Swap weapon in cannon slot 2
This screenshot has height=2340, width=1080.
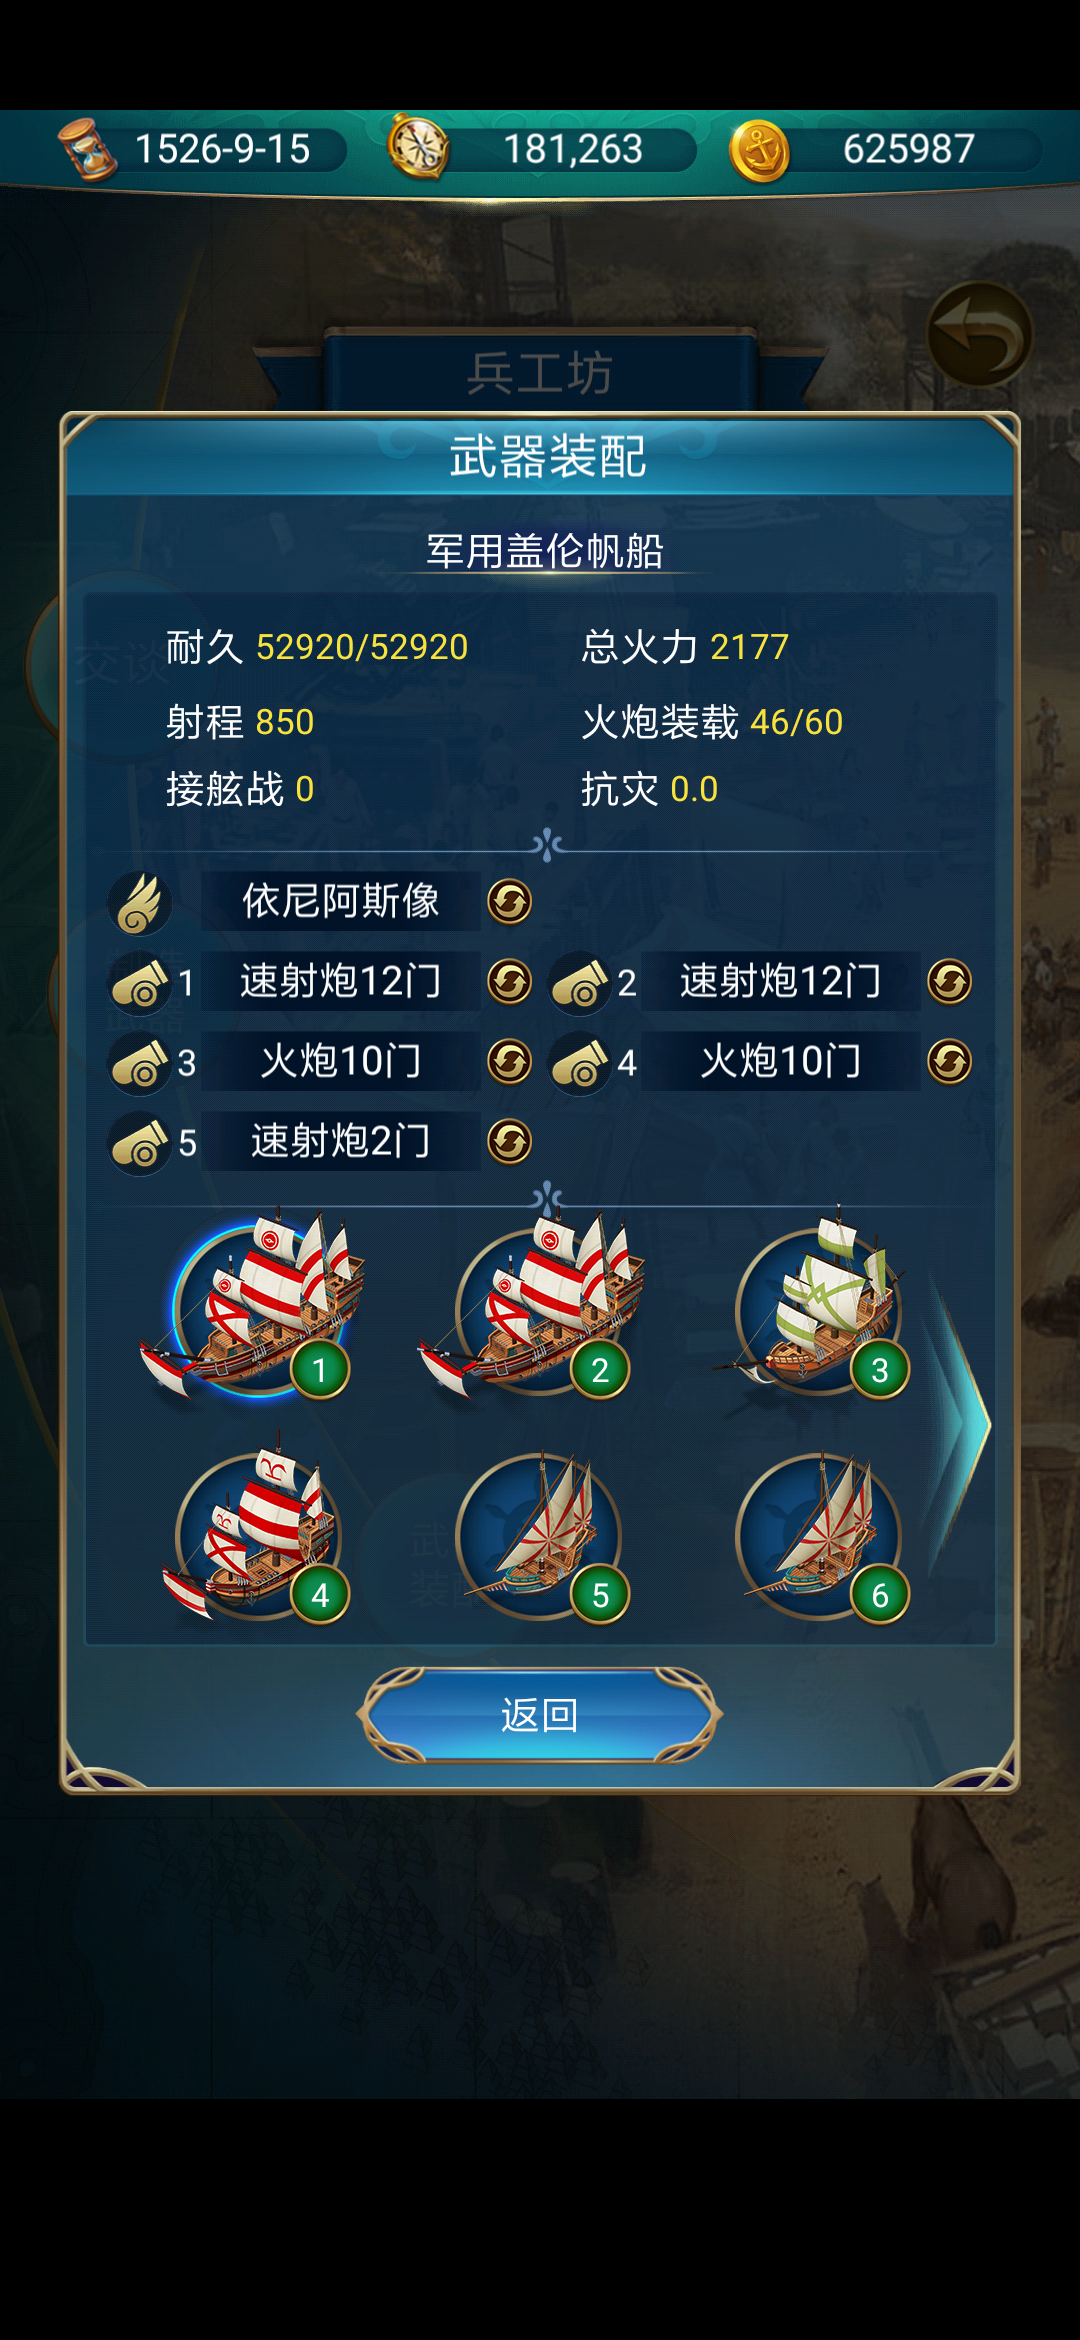pos(949,981)
